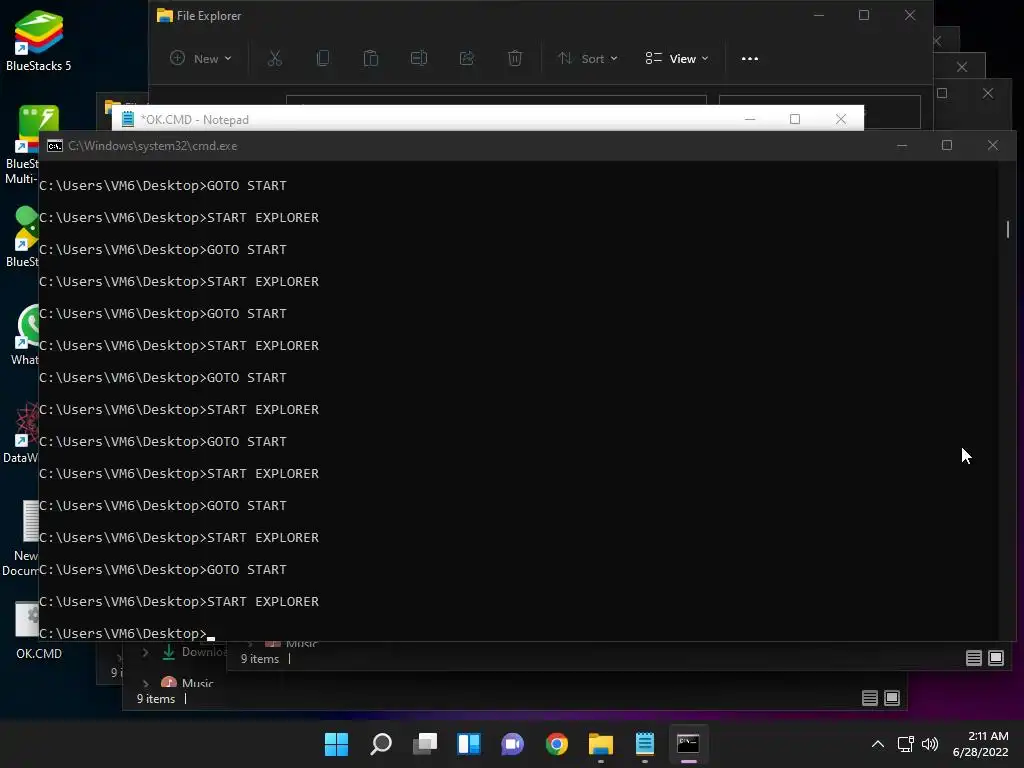Click the Delete trash icon in File Explorer
The height and width of the screenshot is (768, 1024).
[515, 59]
